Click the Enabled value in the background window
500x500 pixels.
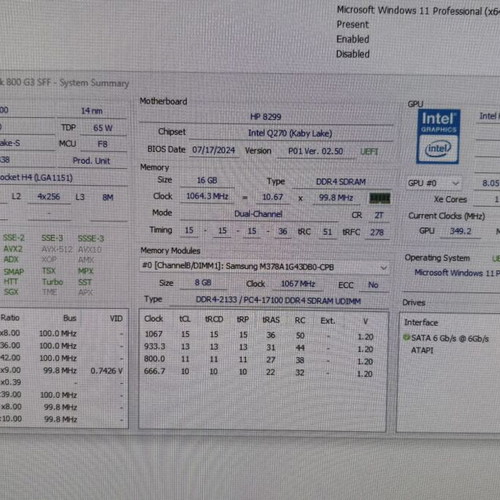(x=353, y=39)
